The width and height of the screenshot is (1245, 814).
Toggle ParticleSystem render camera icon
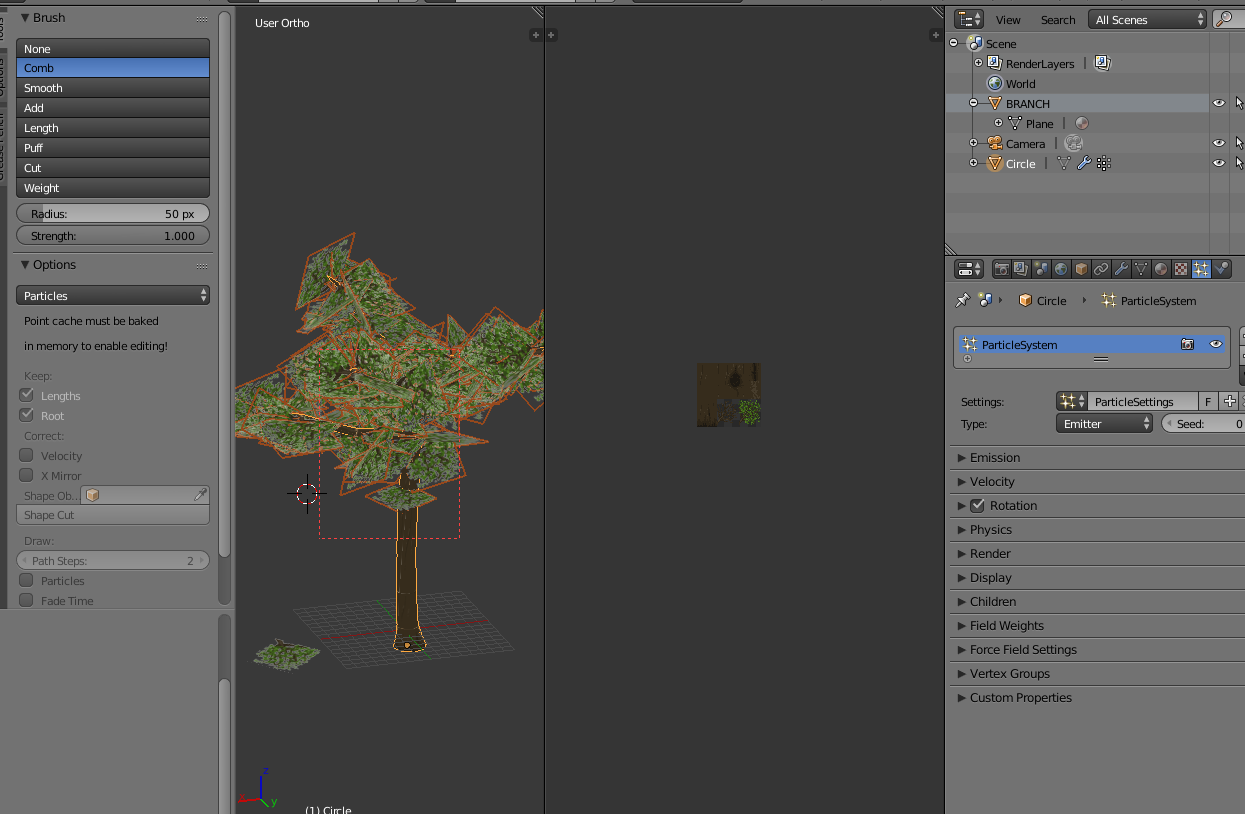point(1187,344)
